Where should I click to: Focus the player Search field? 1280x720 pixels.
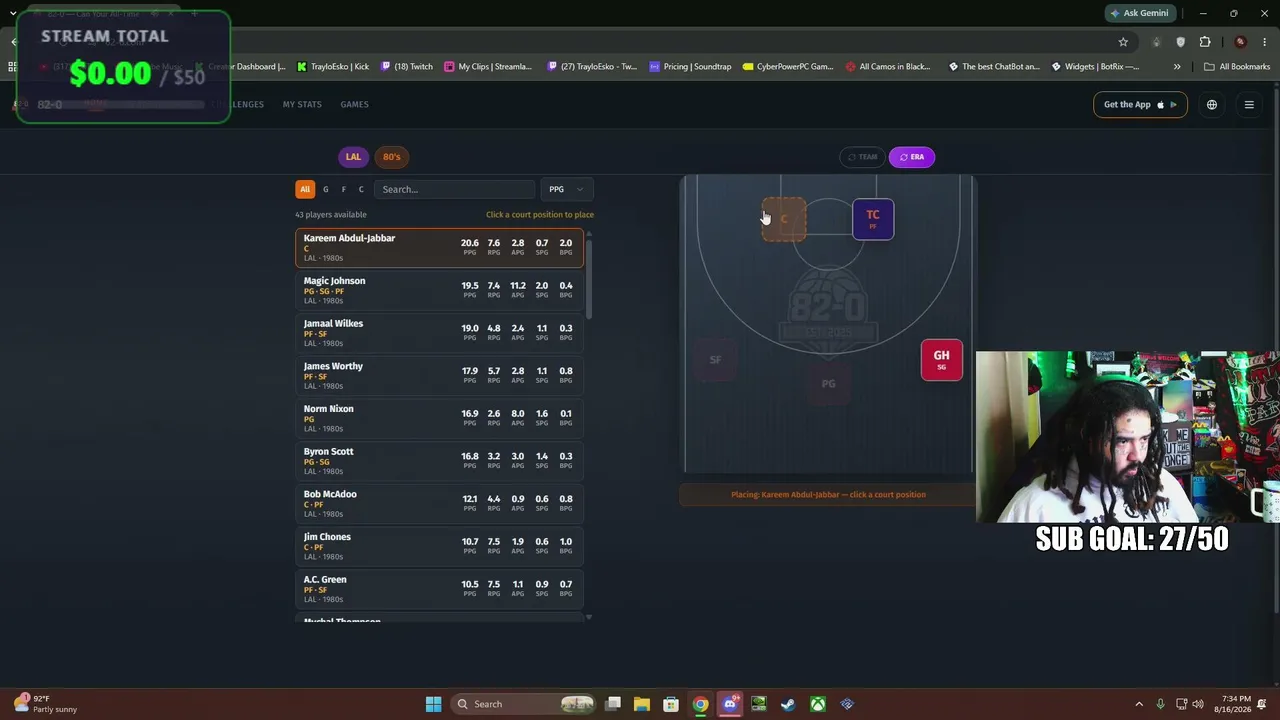click(455, 189)
